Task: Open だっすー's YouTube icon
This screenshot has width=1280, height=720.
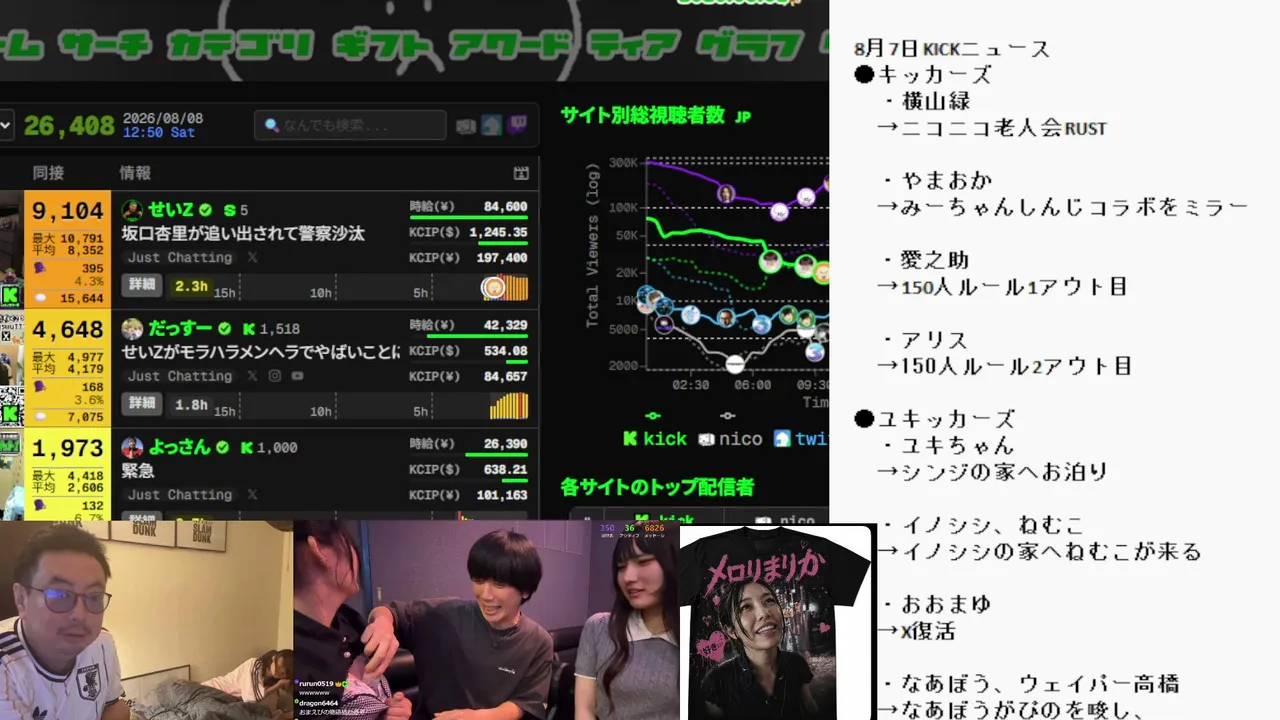Action: [x=297, y=376]
